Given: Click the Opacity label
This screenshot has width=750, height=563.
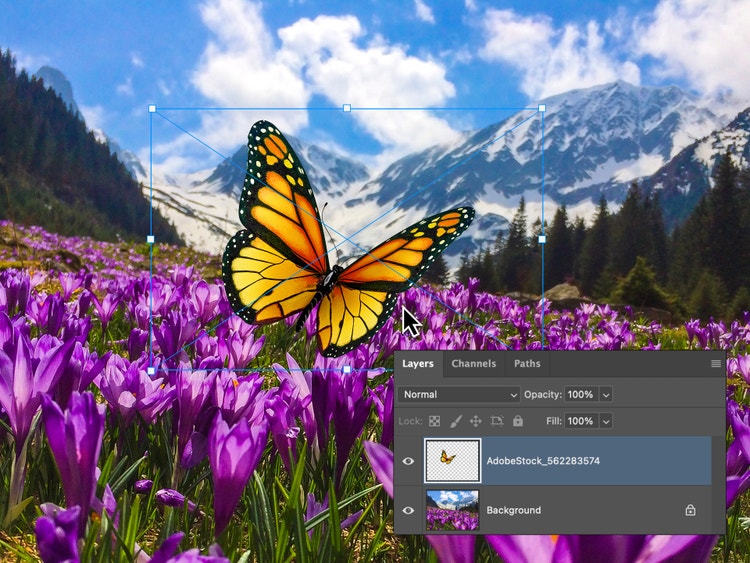Looking at the screenshot, I should click(543, 395).
